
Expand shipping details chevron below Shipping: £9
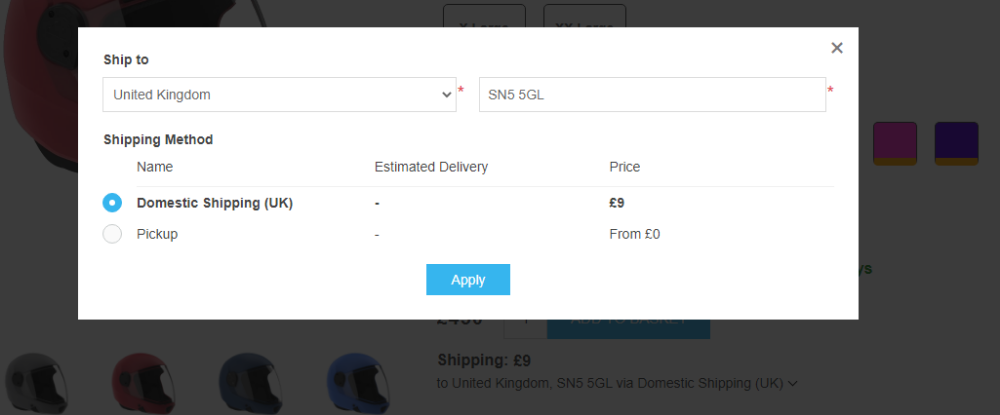pyautogui.click(x=793, y=384)
